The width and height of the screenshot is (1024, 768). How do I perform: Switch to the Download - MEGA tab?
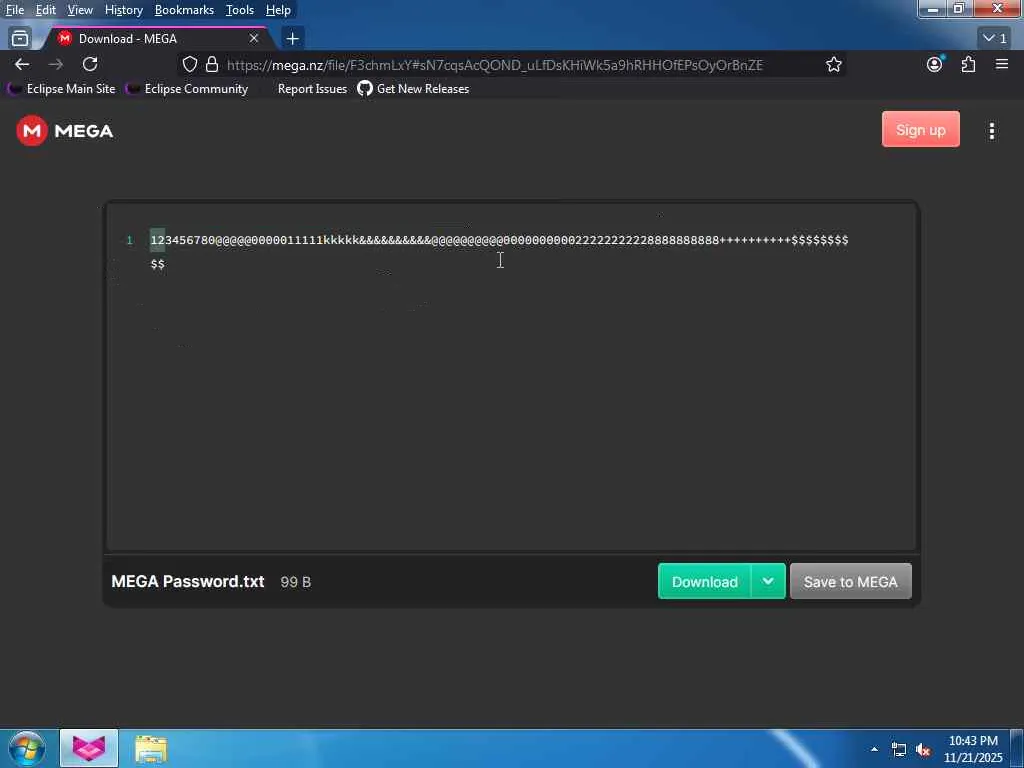coord(157,39)
